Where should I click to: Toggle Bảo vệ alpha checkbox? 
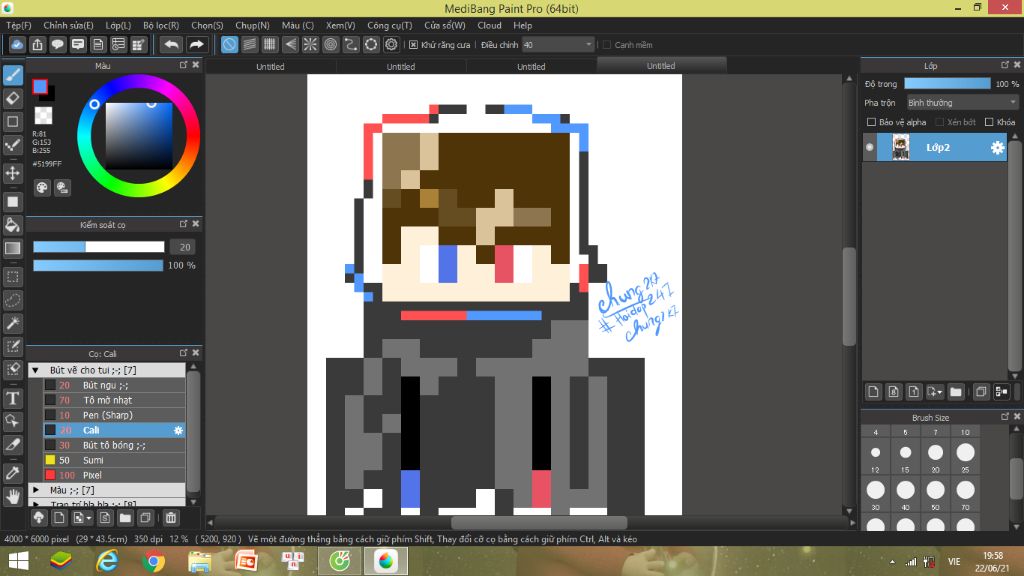tap(871, 122)
